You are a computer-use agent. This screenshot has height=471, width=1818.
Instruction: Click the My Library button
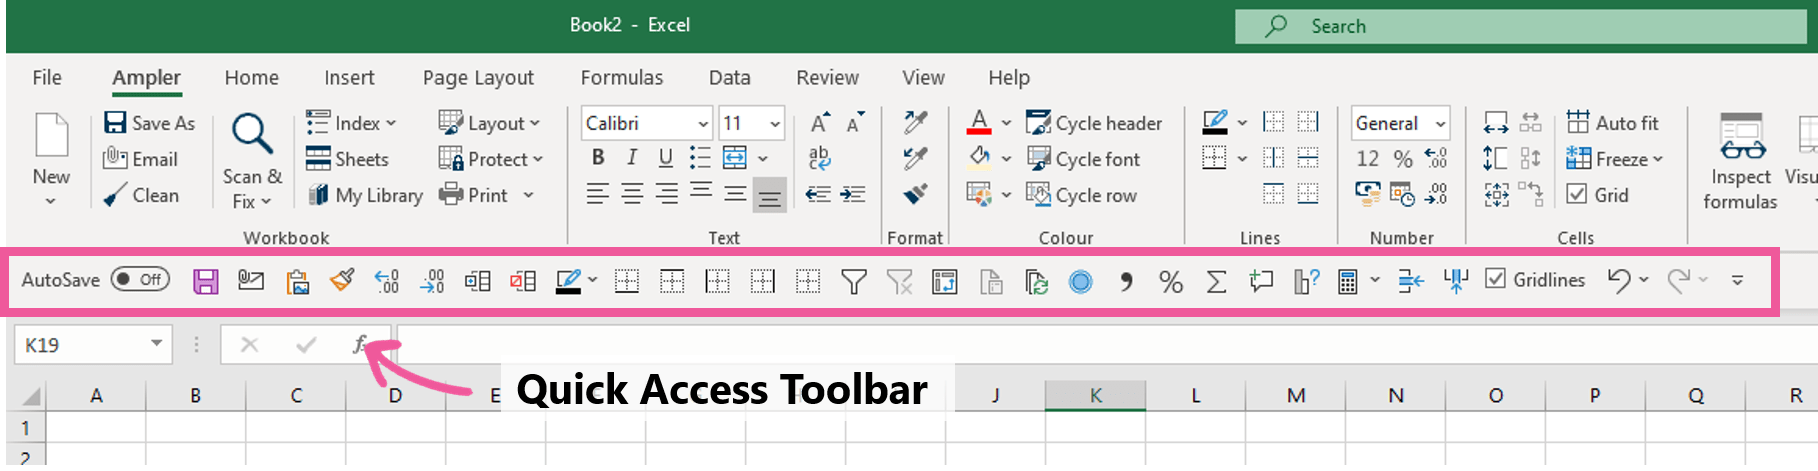click(365, 195)
